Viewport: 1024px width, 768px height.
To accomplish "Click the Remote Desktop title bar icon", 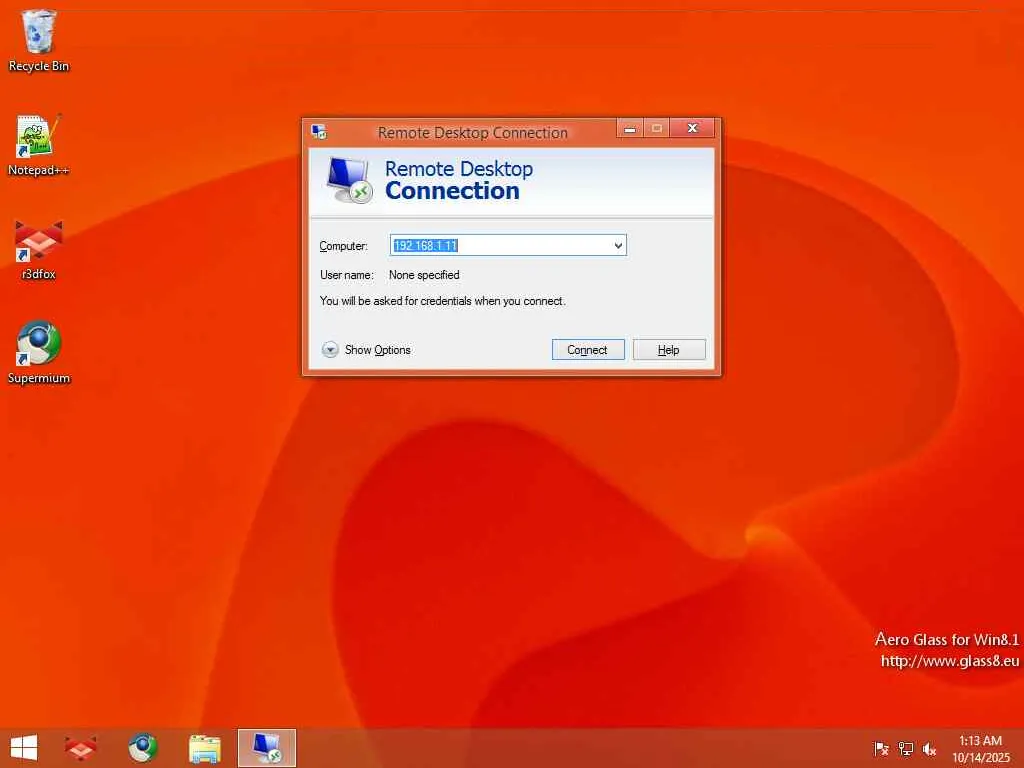I will [x=319, y=132].
